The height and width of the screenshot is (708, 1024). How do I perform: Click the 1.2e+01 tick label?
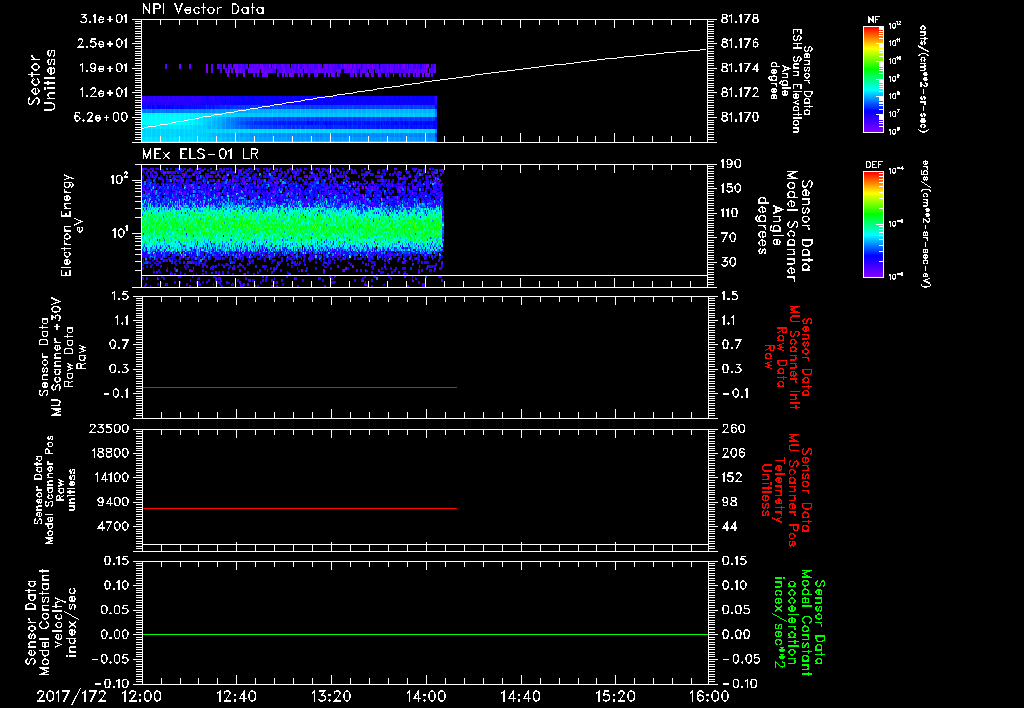click(103, 93)
